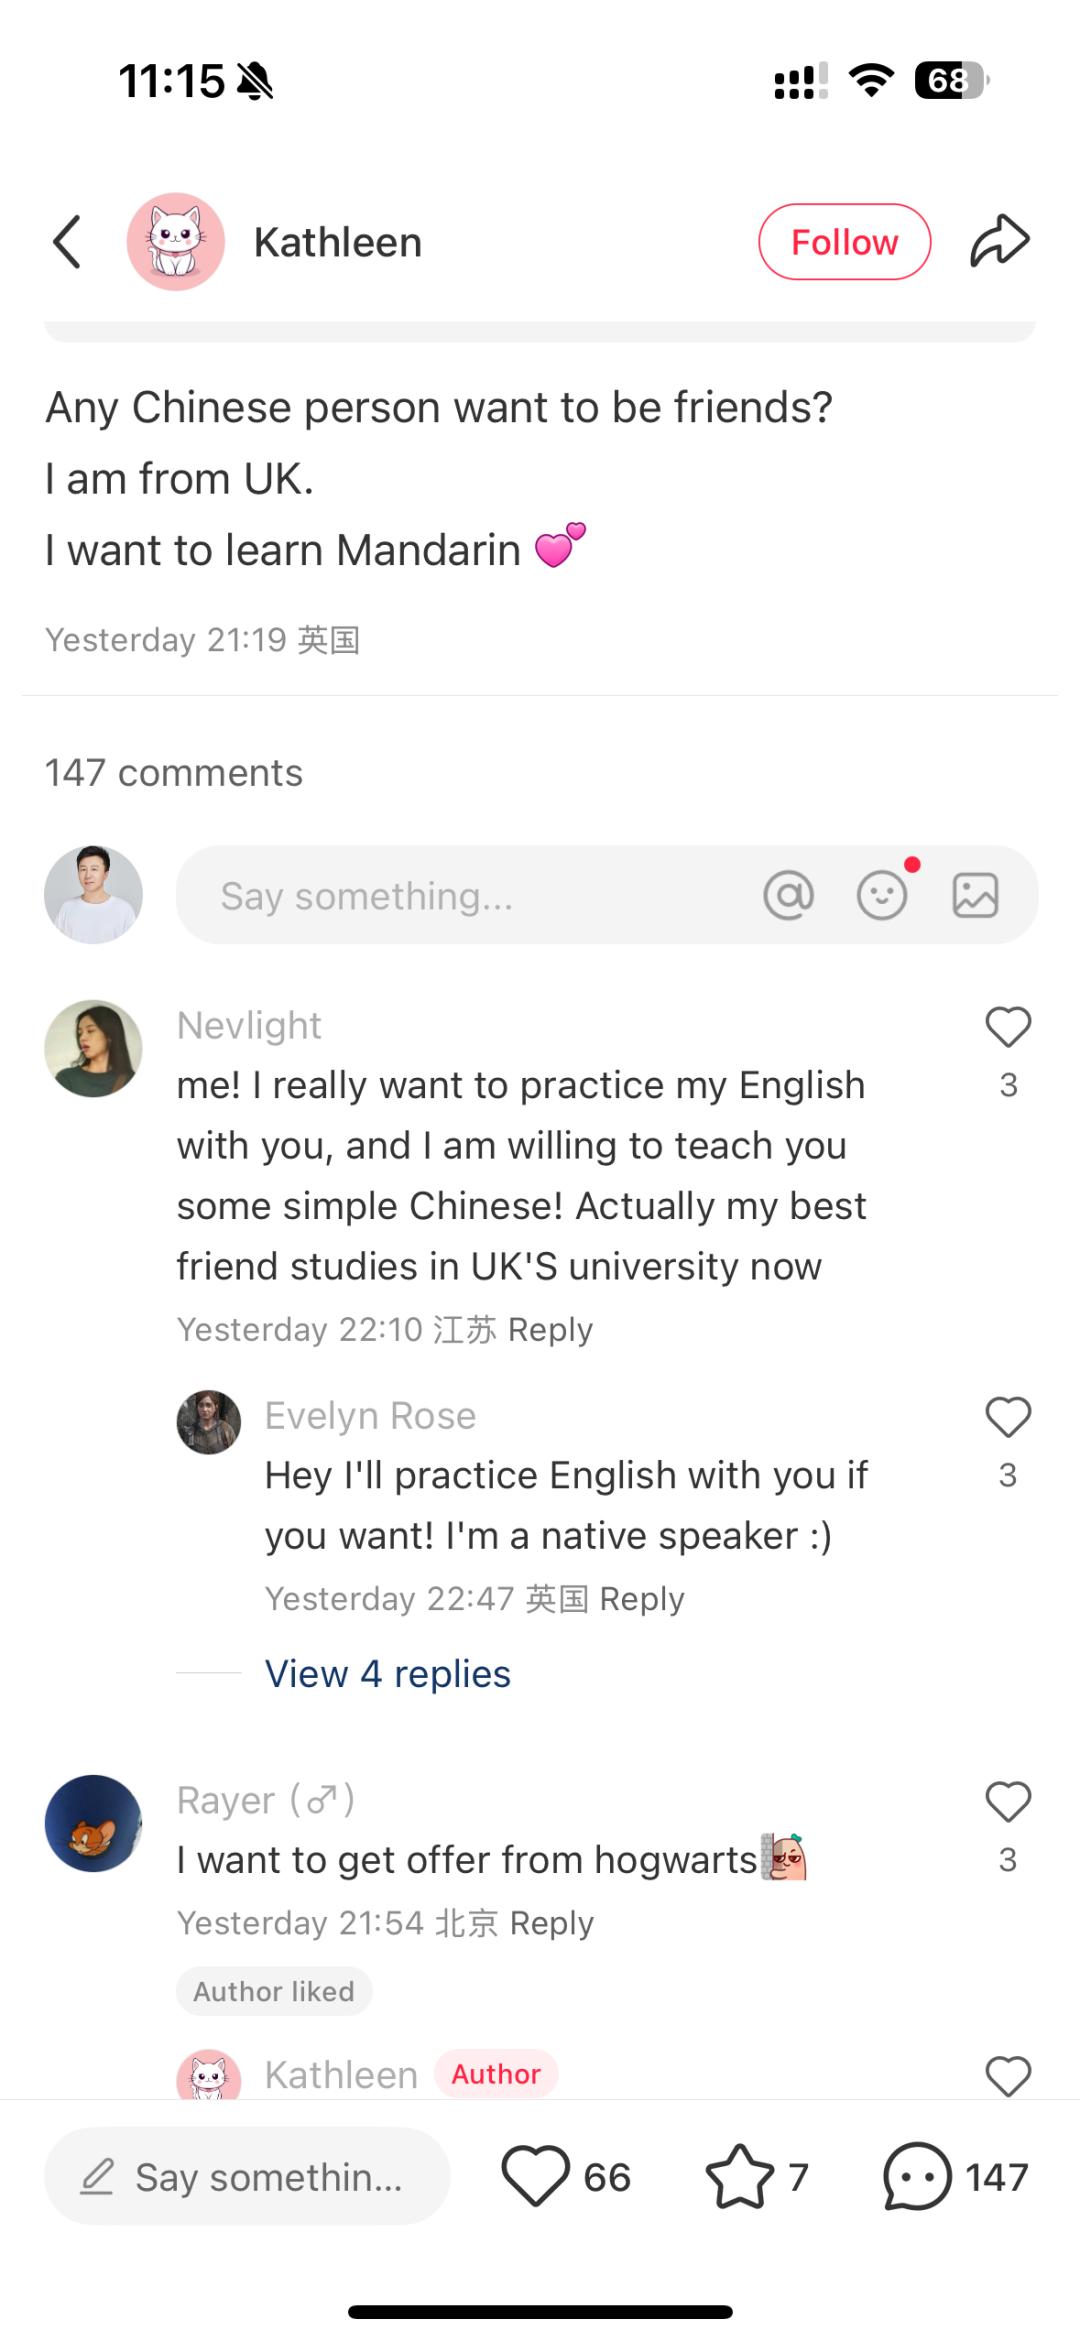Reply to Rayer's comment

click(x=551, y=1923)
